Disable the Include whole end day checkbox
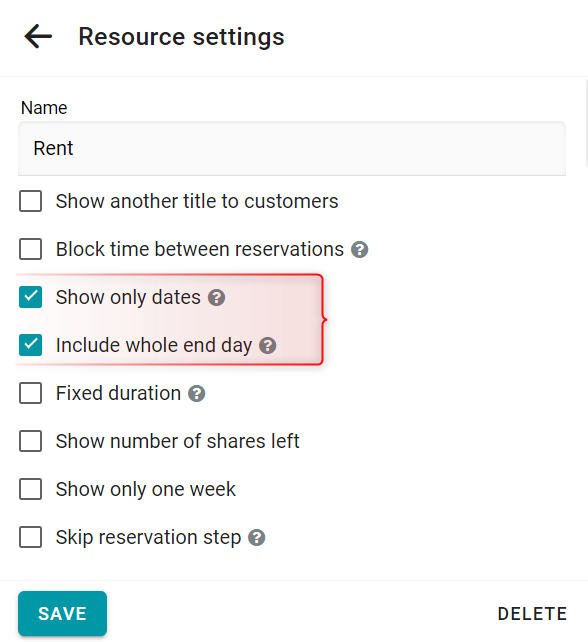This screenshot has width=588, height=642. [x=31, y=345]
